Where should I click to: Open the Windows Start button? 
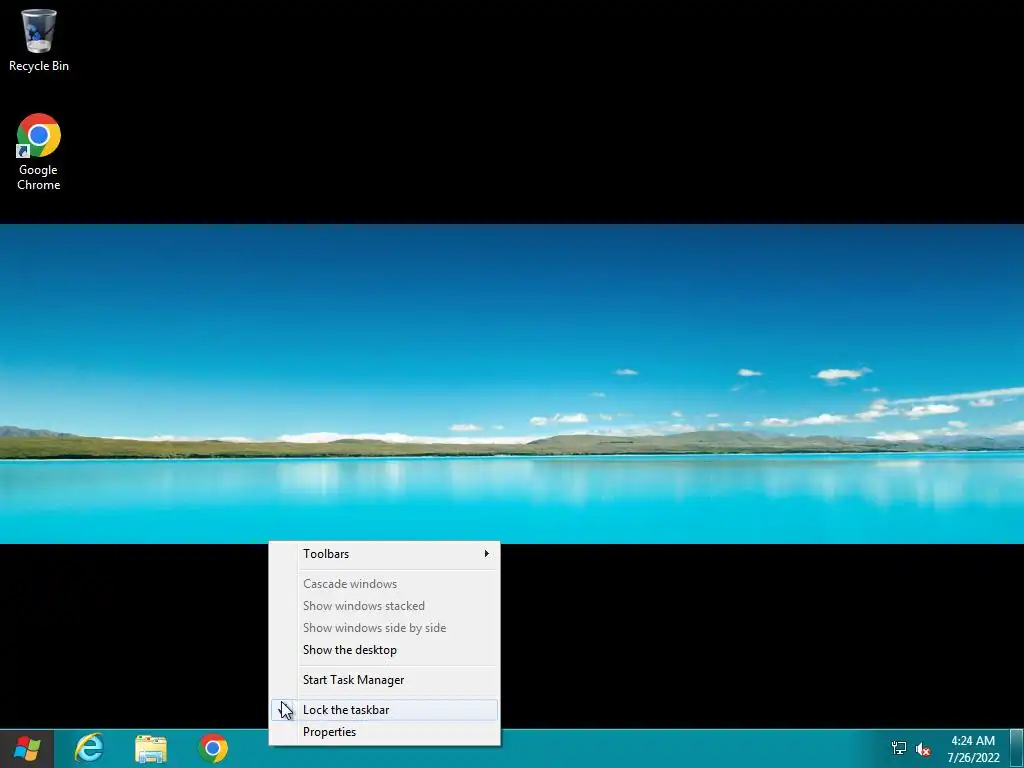point(27,748)
